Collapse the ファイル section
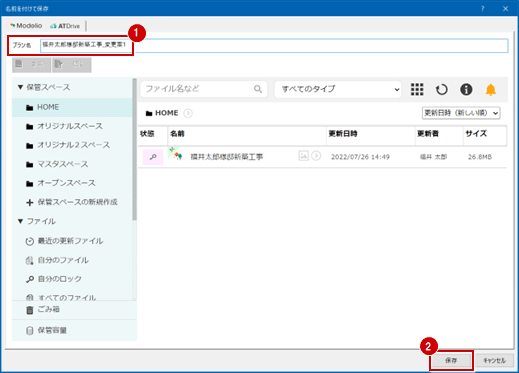This screenshot has height=373, width=519. (21, 221)
